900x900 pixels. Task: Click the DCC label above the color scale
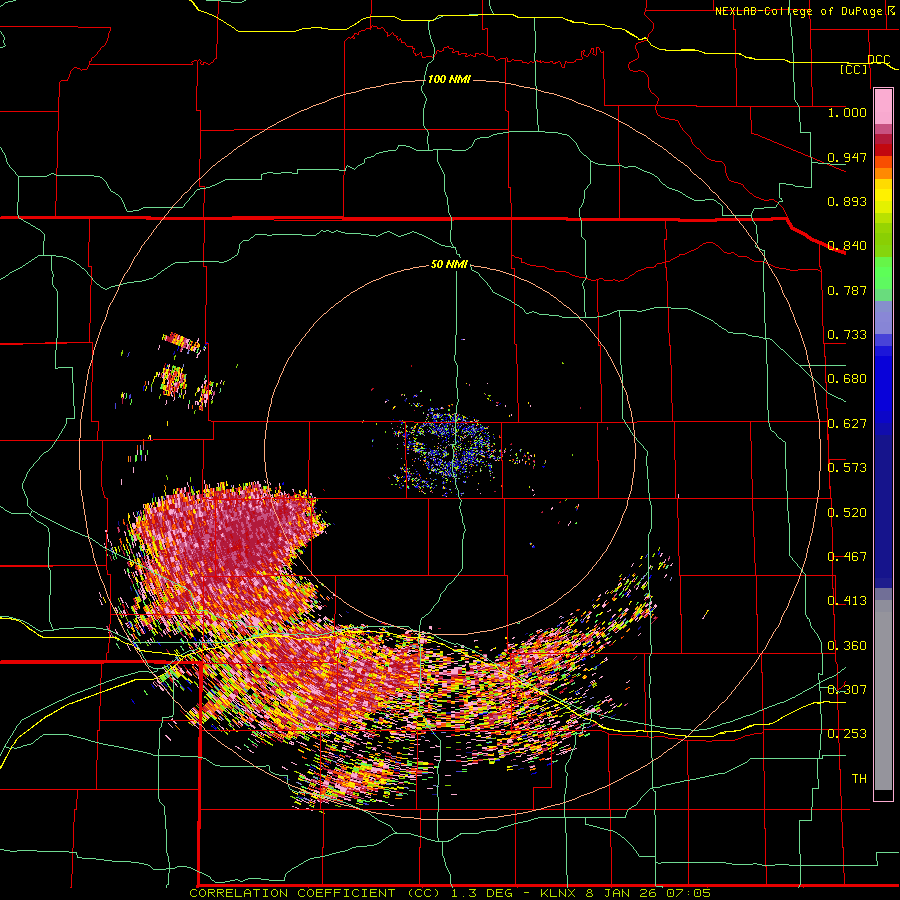pos(878,59)
